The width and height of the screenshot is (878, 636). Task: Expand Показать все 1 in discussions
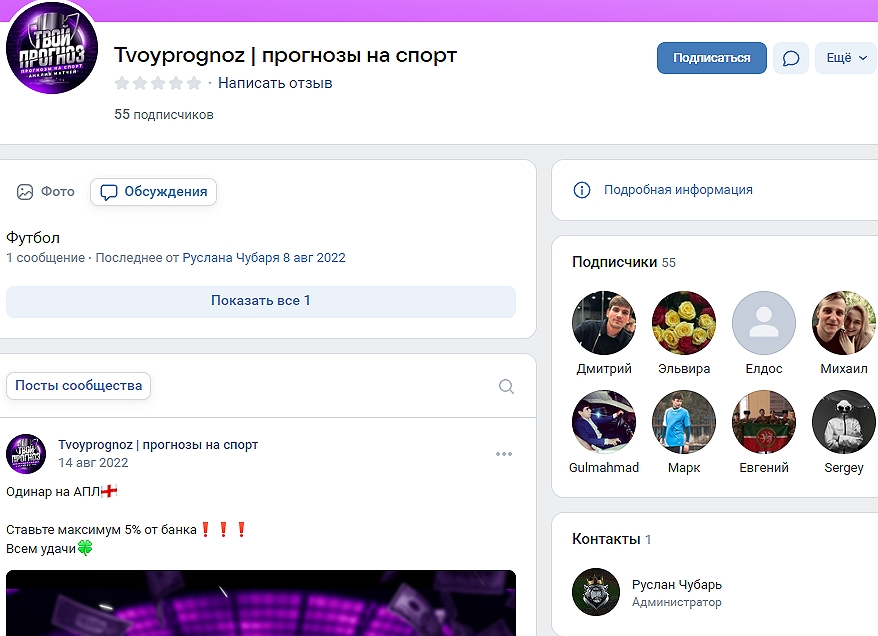[x=260, y=301]
